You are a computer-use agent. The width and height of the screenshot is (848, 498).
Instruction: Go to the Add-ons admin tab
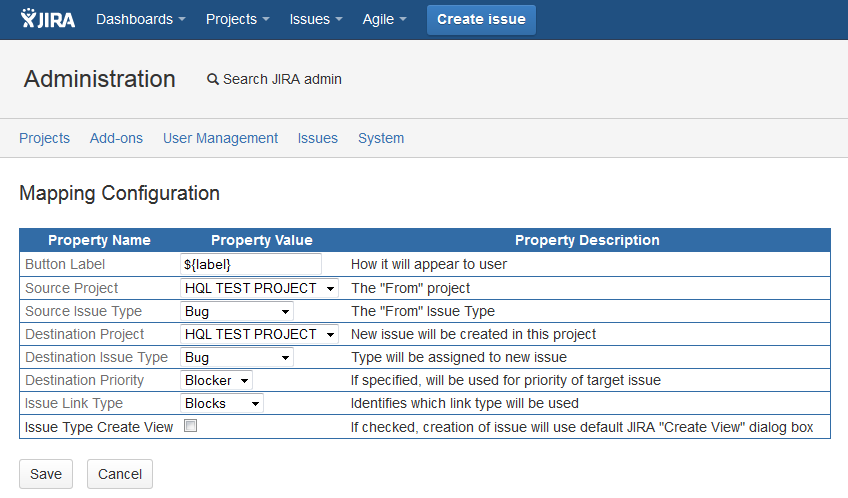click(116, 138)
